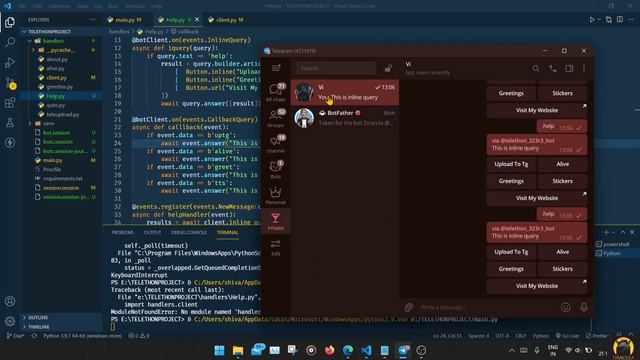
Task: Select the TERMINAL panel tab
Action: point(227,232)
